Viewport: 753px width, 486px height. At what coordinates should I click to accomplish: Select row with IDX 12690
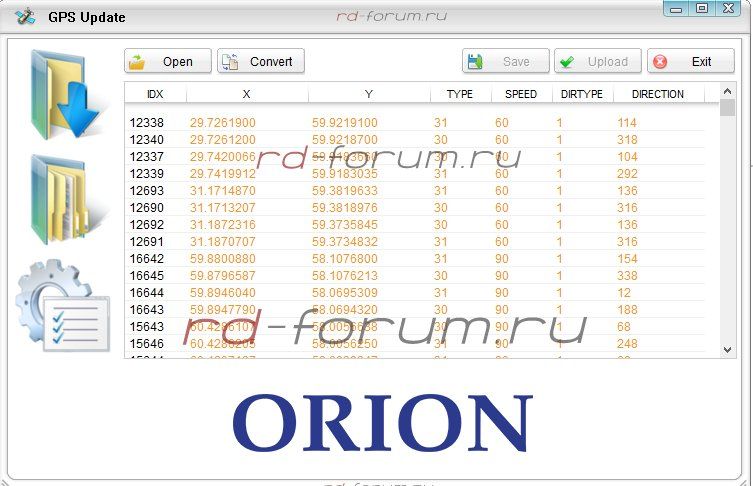415,207
